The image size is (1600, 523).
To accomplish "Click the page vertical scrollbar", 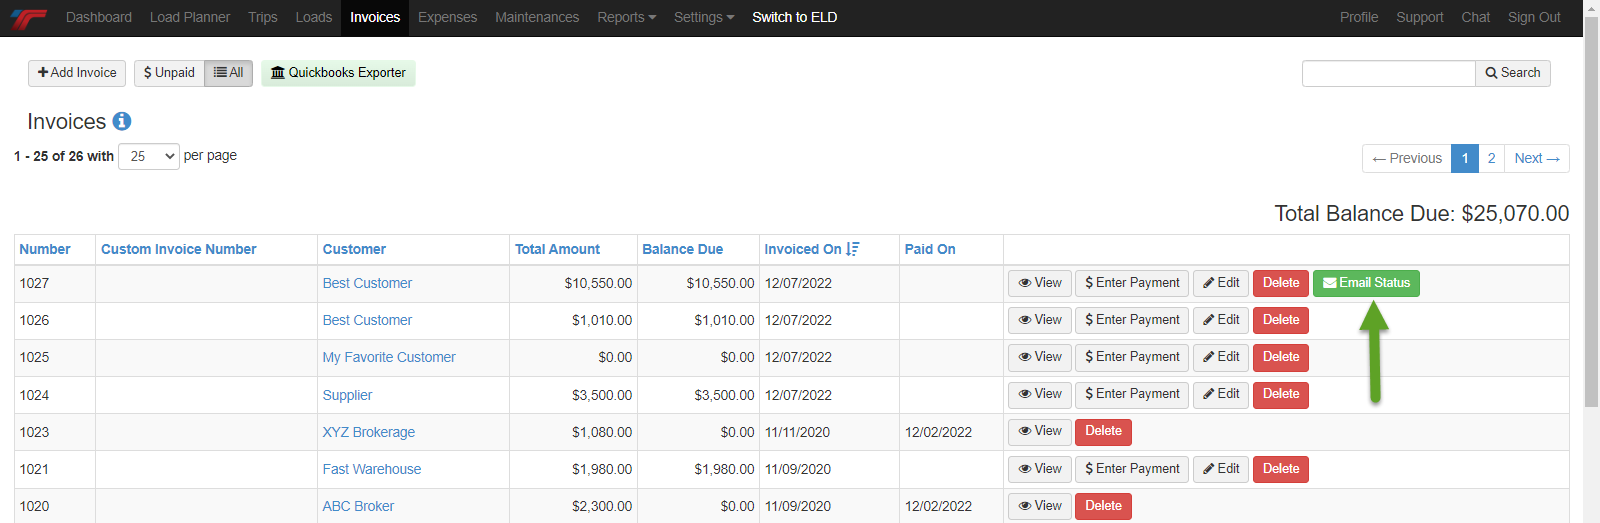I will pyautogui.click(x=1592, y=210).
